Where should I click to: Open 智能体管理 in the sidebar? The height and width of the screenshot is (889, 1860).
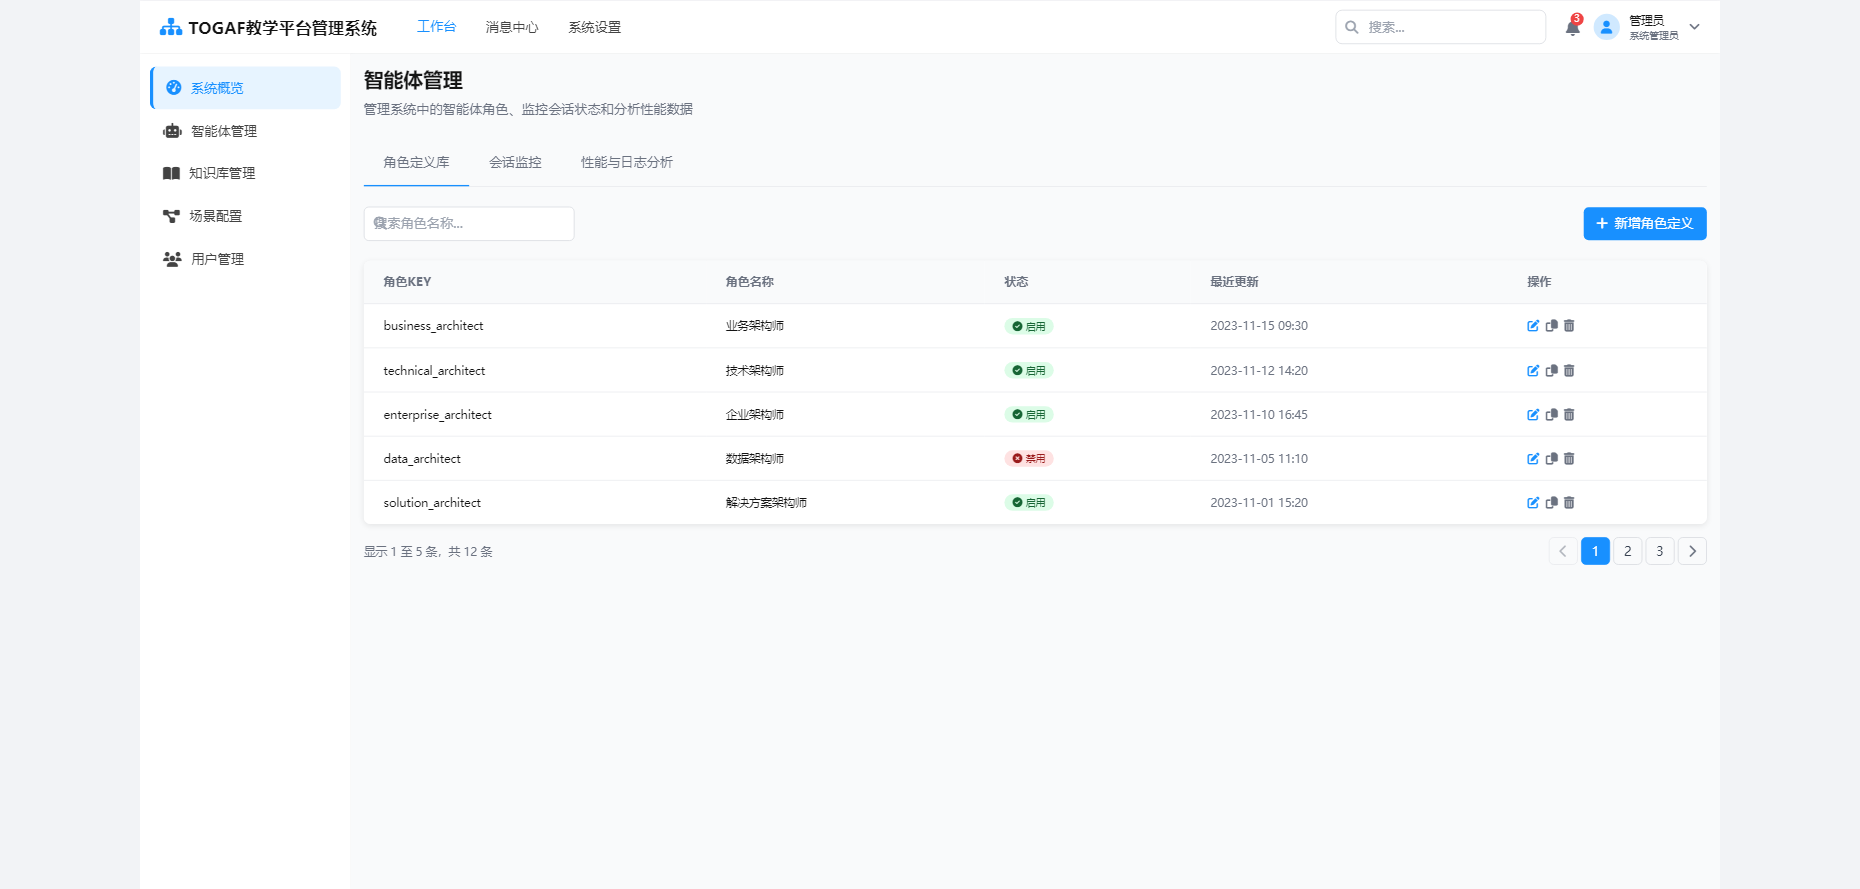point(246,131)
